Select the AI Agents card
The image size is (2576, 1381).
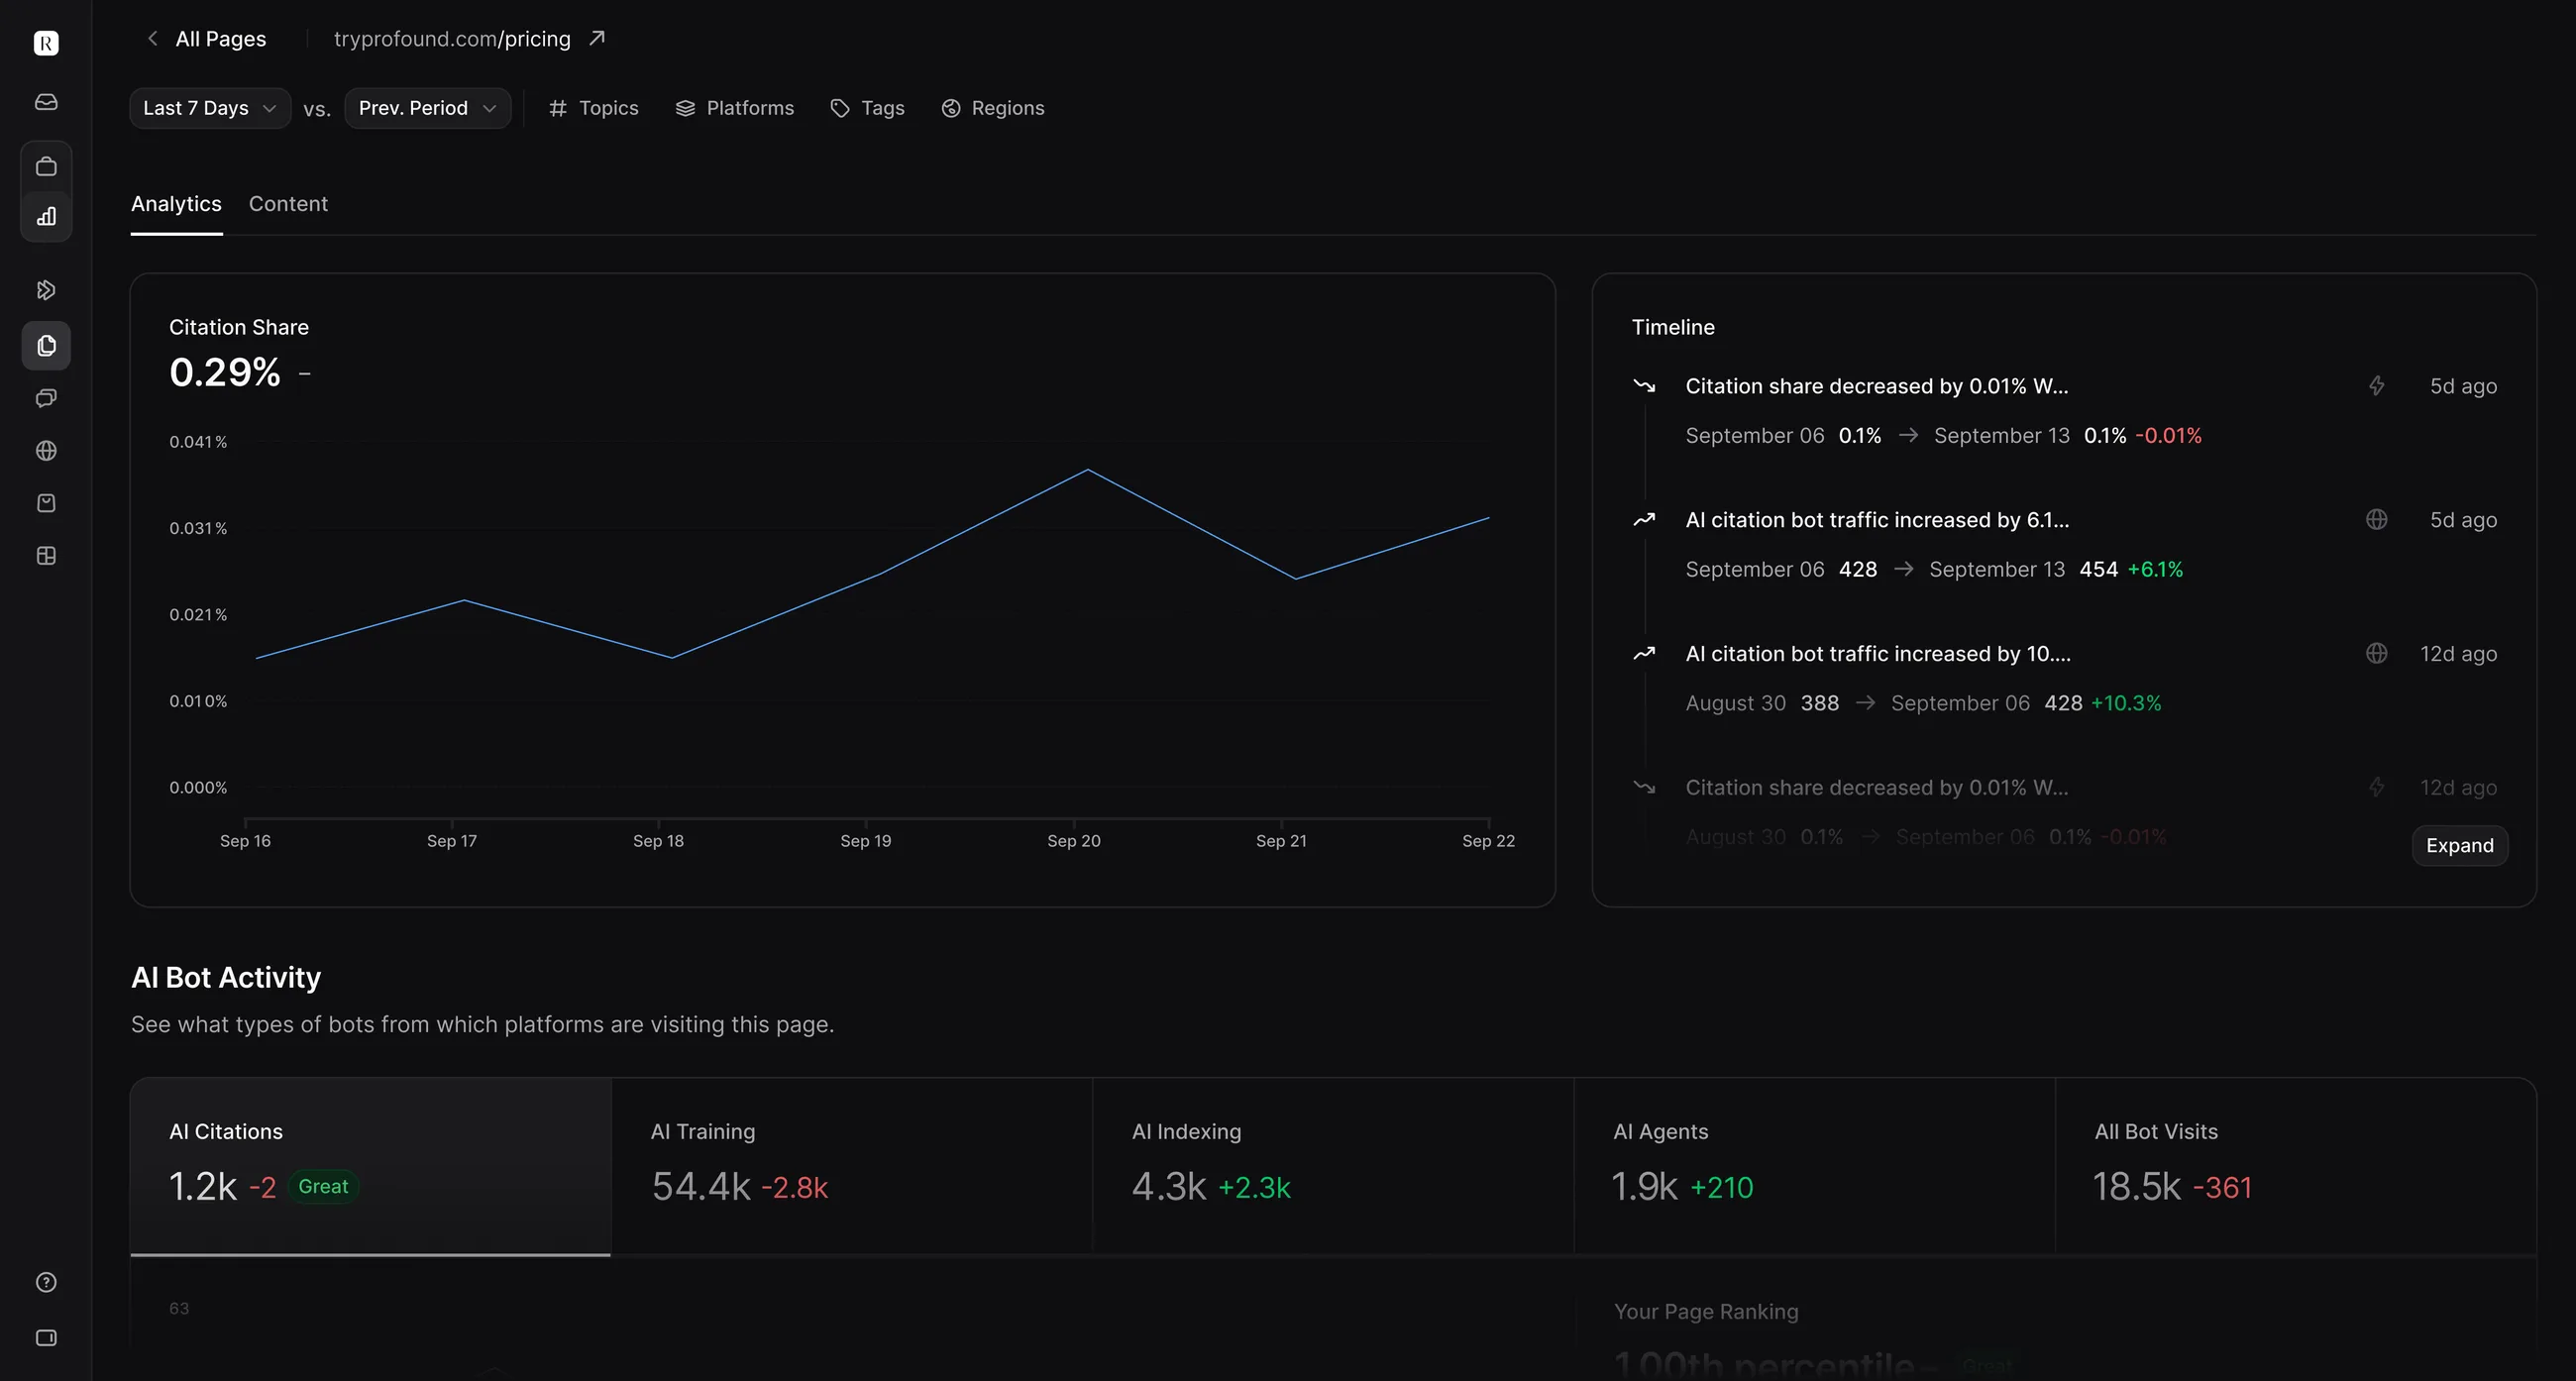pos(1815,1166)
